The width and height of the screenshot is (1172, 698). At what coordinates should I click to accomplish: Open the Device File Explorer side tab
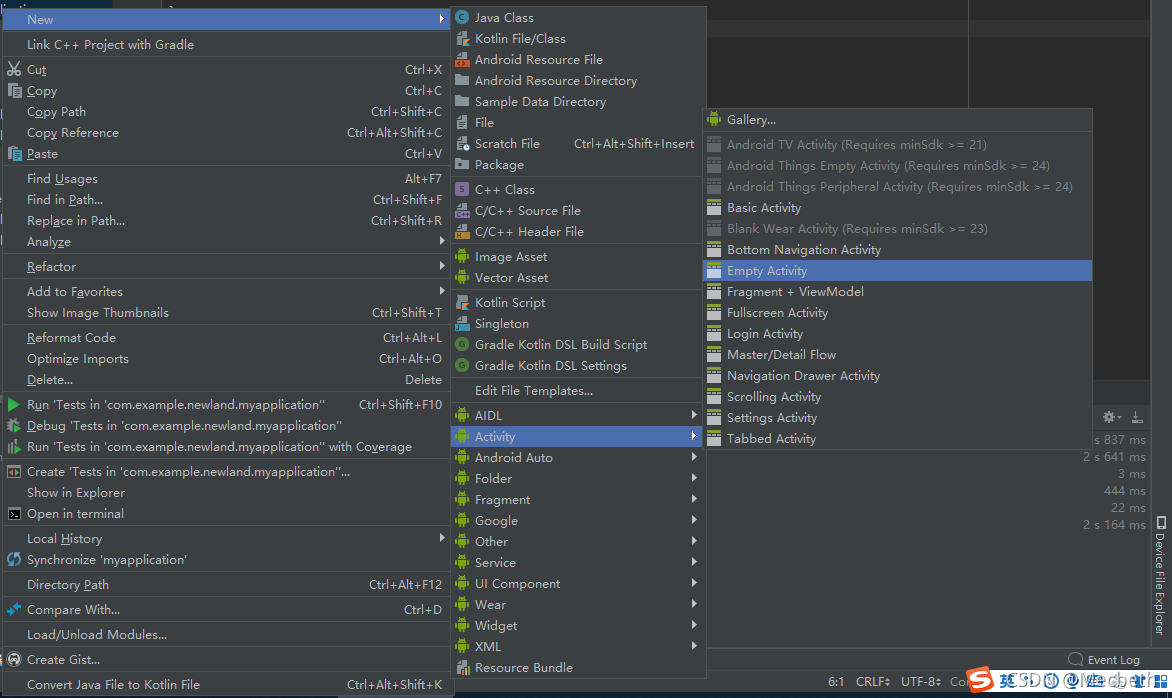(1160, 575)
